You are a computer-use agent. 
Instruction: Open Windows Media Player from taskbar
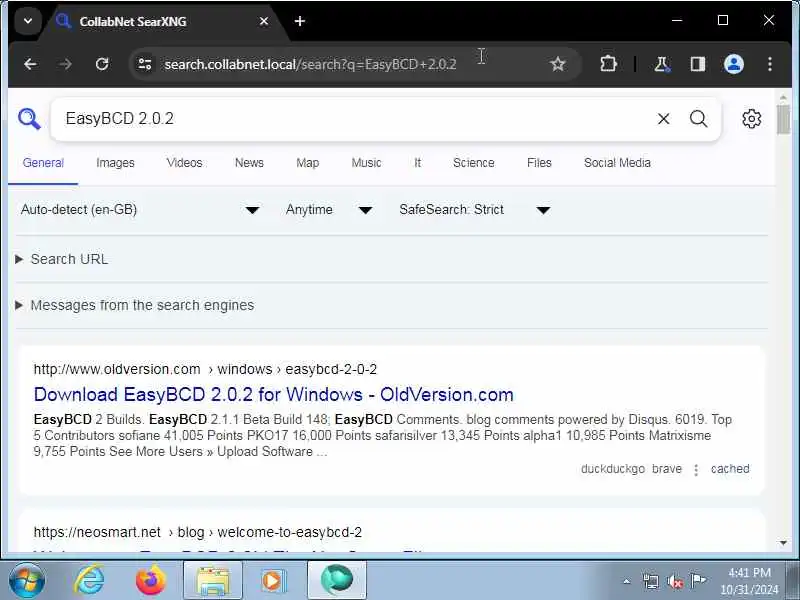coord(273,581)
